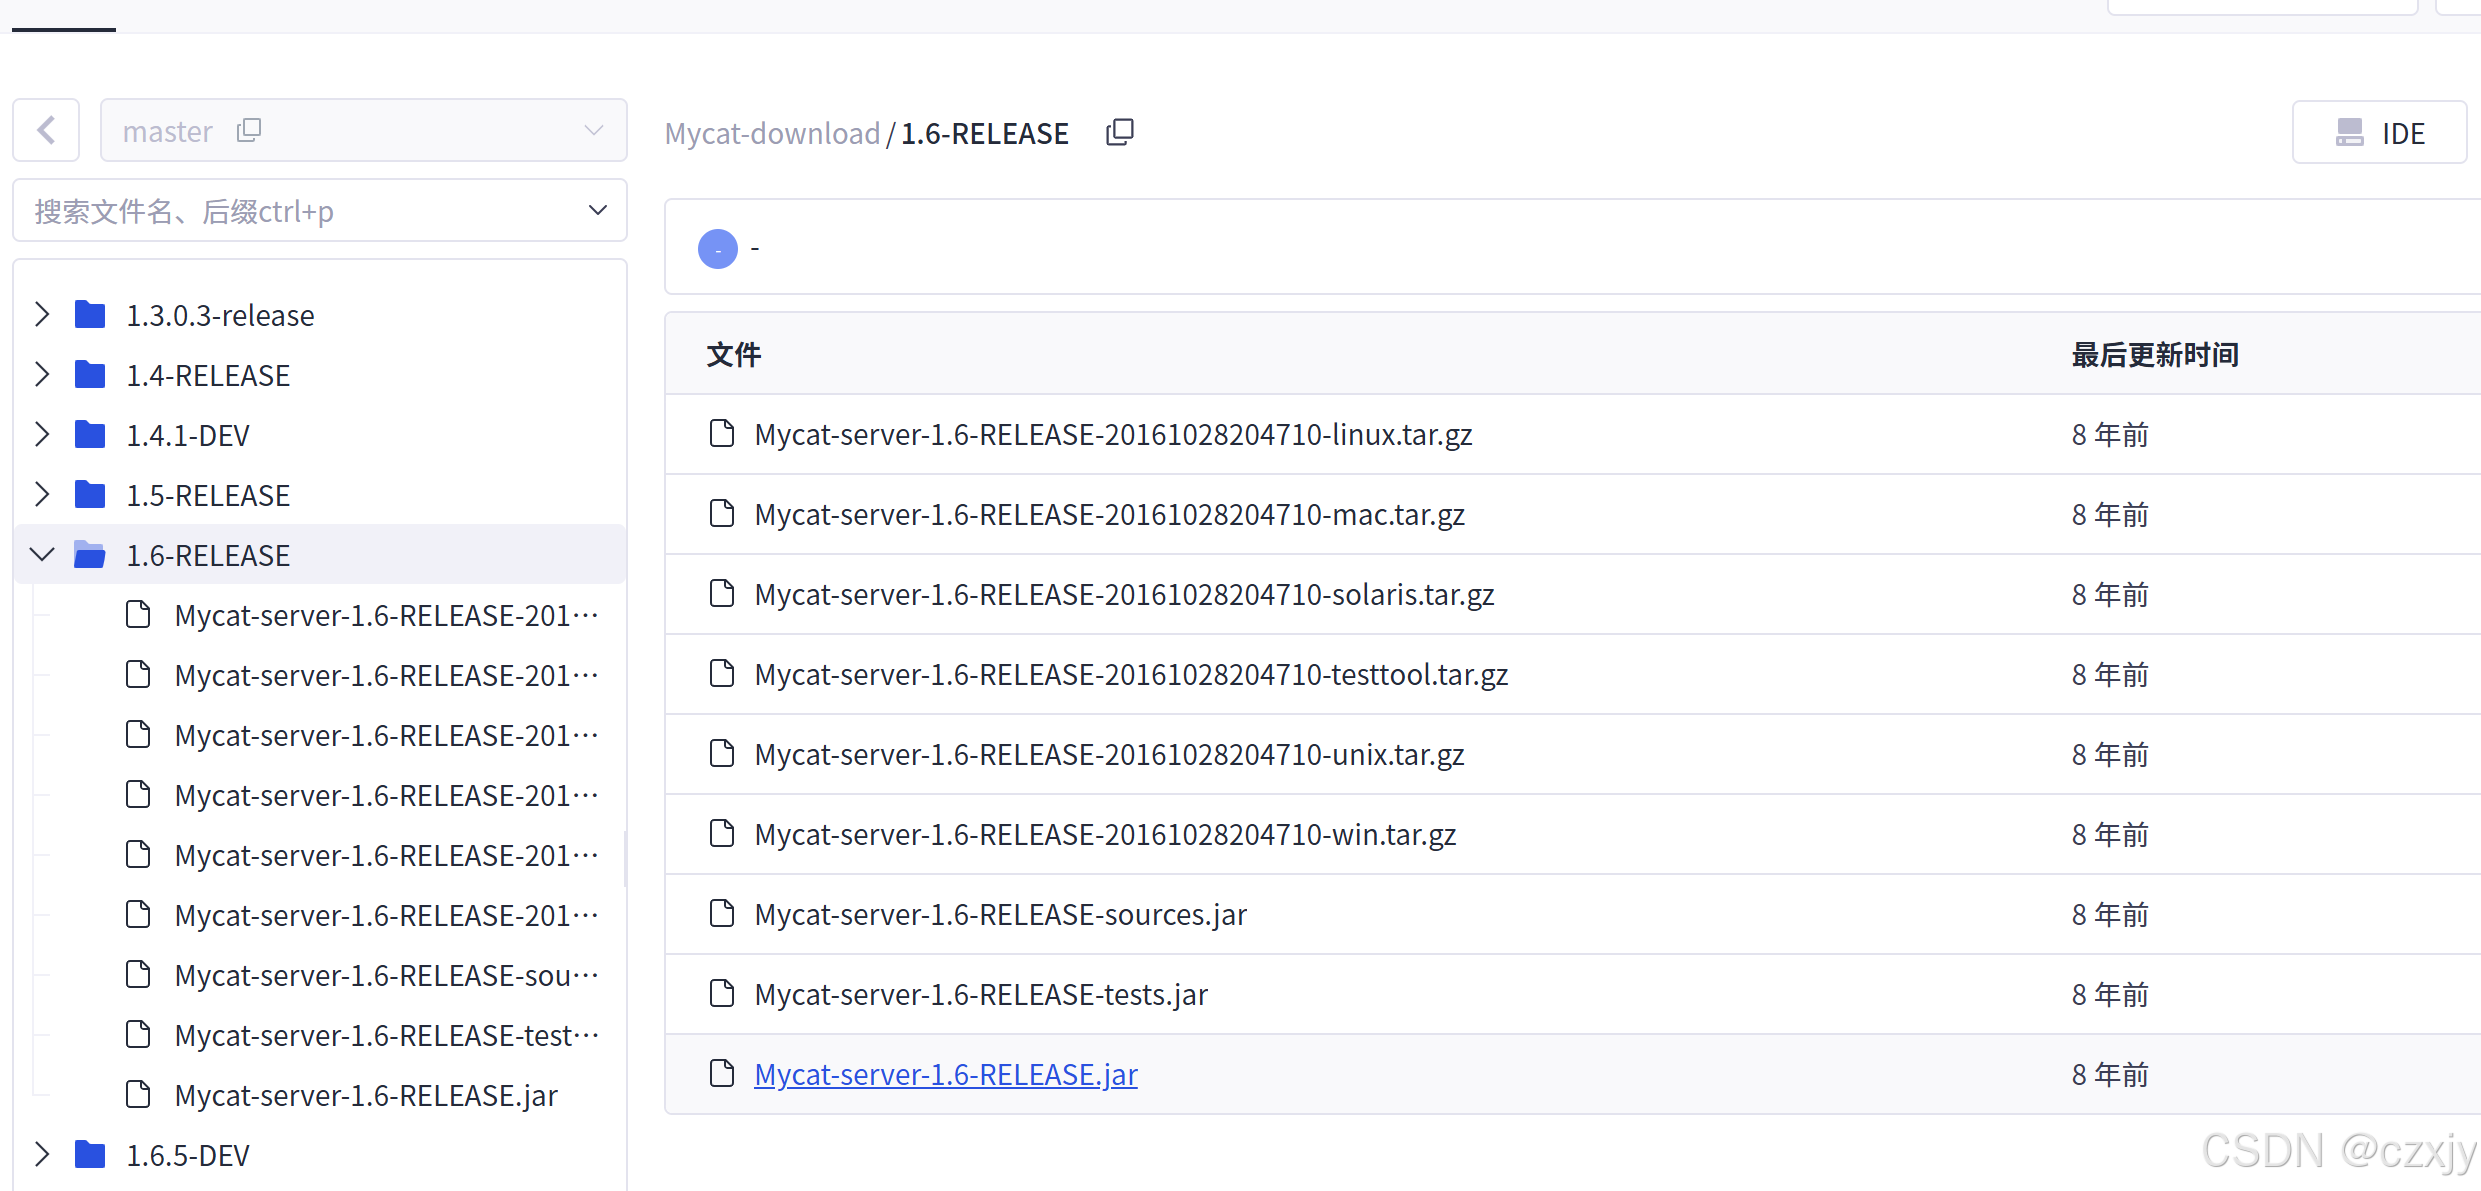Click the IDE button icon
Image resolution: width=2481 pixels, height=1191 pixels.
point(2349,132)
